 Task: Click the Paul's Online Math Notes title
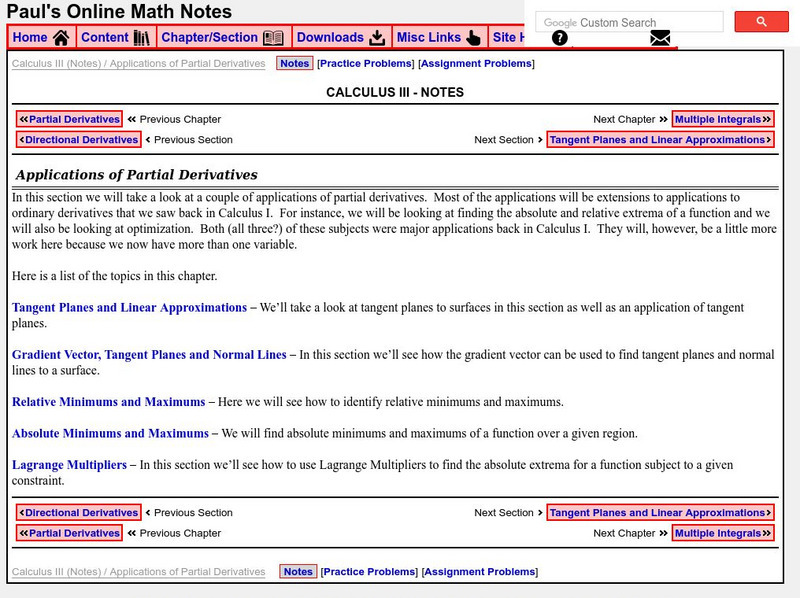click(x=119, y=11)
